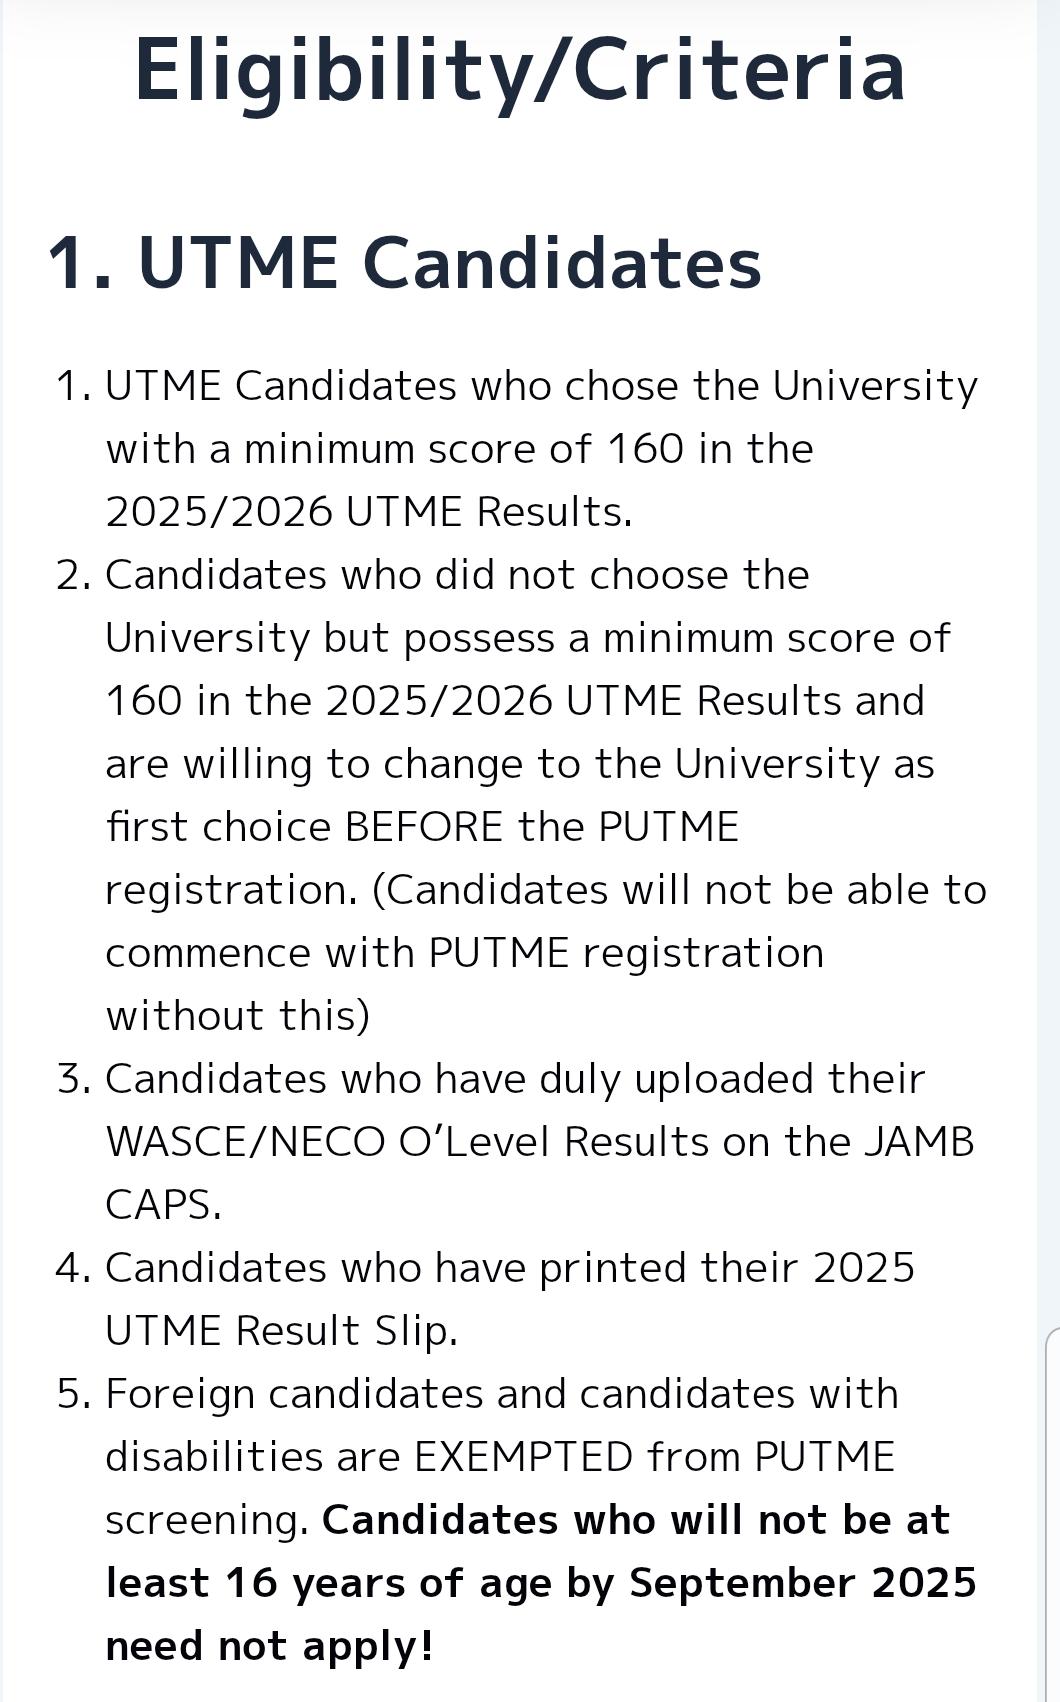The image size is (1060, 1702).
Task: Click "WASCE/NECO O'Level Results on the JAMB" line
Action: 539,1142
